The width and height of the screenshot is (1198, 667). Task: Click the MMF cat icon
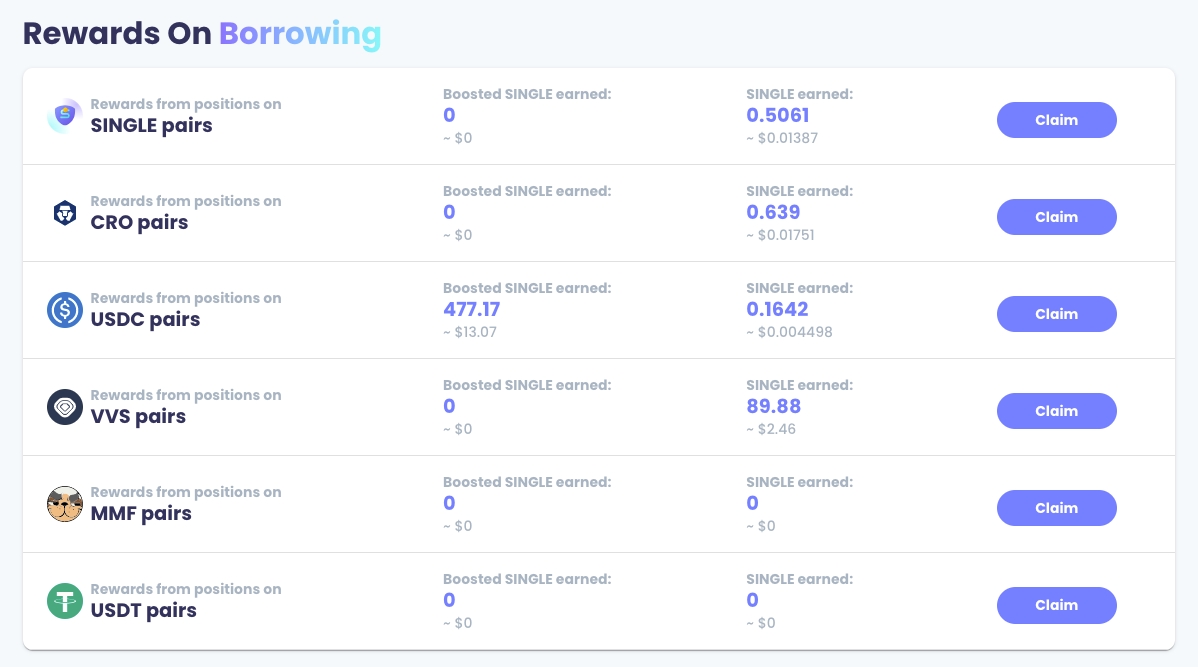[65, 504]
